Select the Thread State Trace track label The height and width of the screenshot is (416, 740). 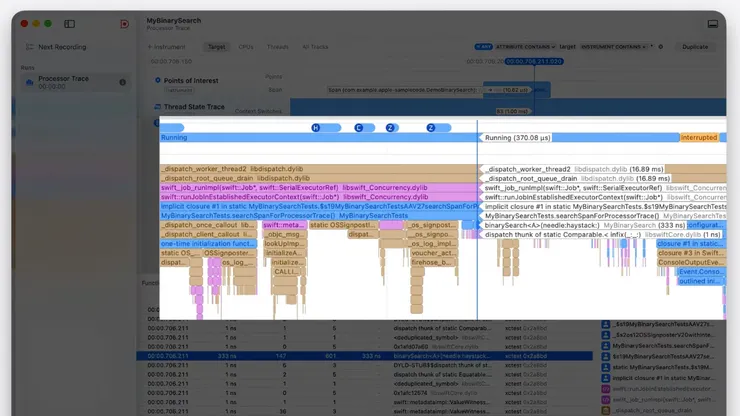[194, 107]
